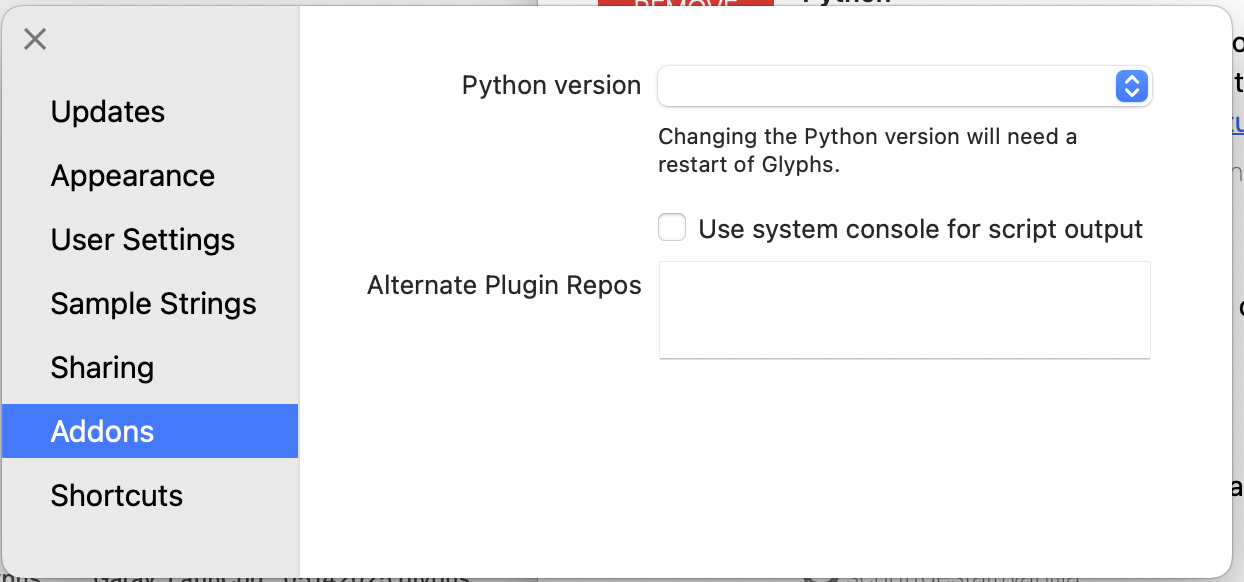
Task: Go to User Settings in sidebar
Action: (143, 240)
